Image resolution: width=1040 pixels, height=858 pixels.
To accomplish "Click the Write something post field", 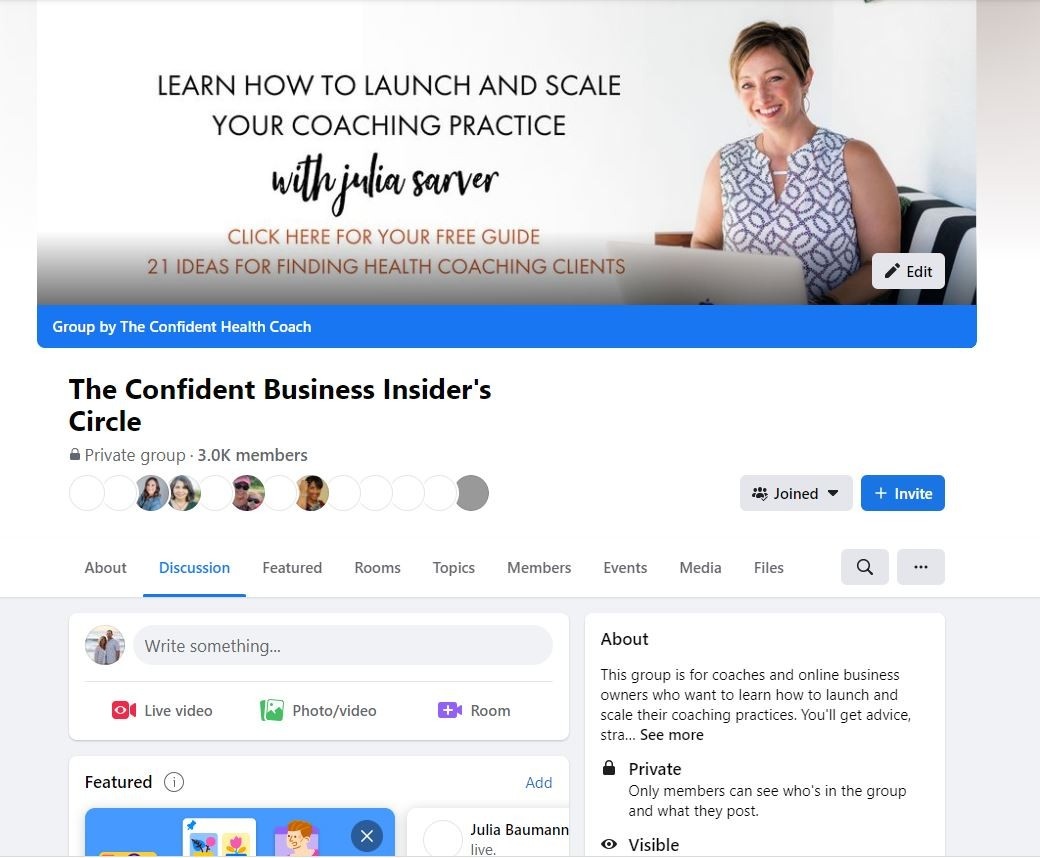I will (x=343, y=646).
